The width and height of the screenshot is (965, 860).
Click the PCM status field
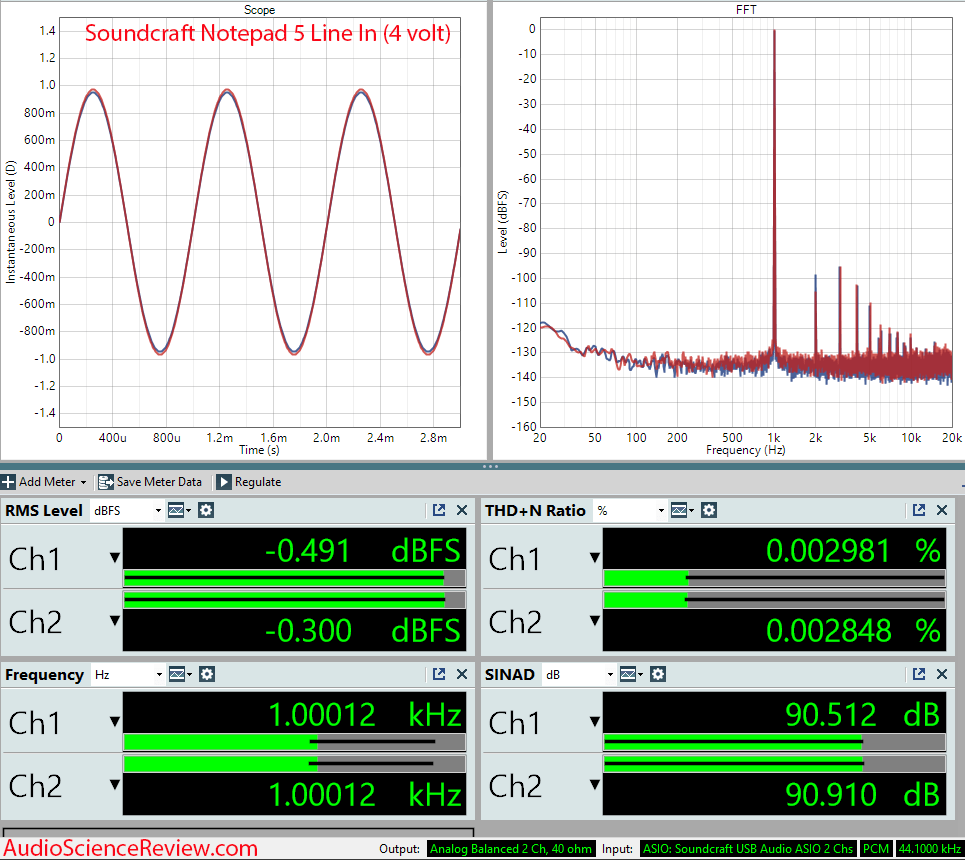(876, 849)
